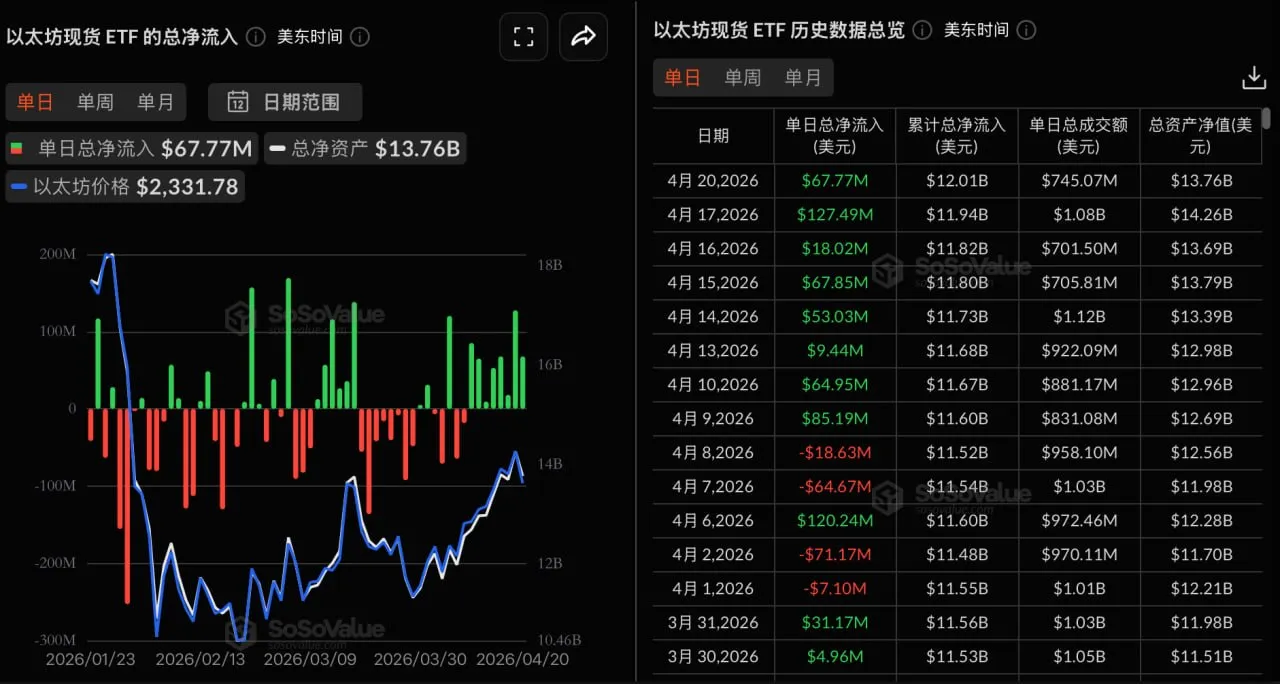Image resolution: width=1280 pixels, height=684 pixels.
Task: Click the $14.26B net asset cell
Action: pyautogui.click(x=1201, y=215)
